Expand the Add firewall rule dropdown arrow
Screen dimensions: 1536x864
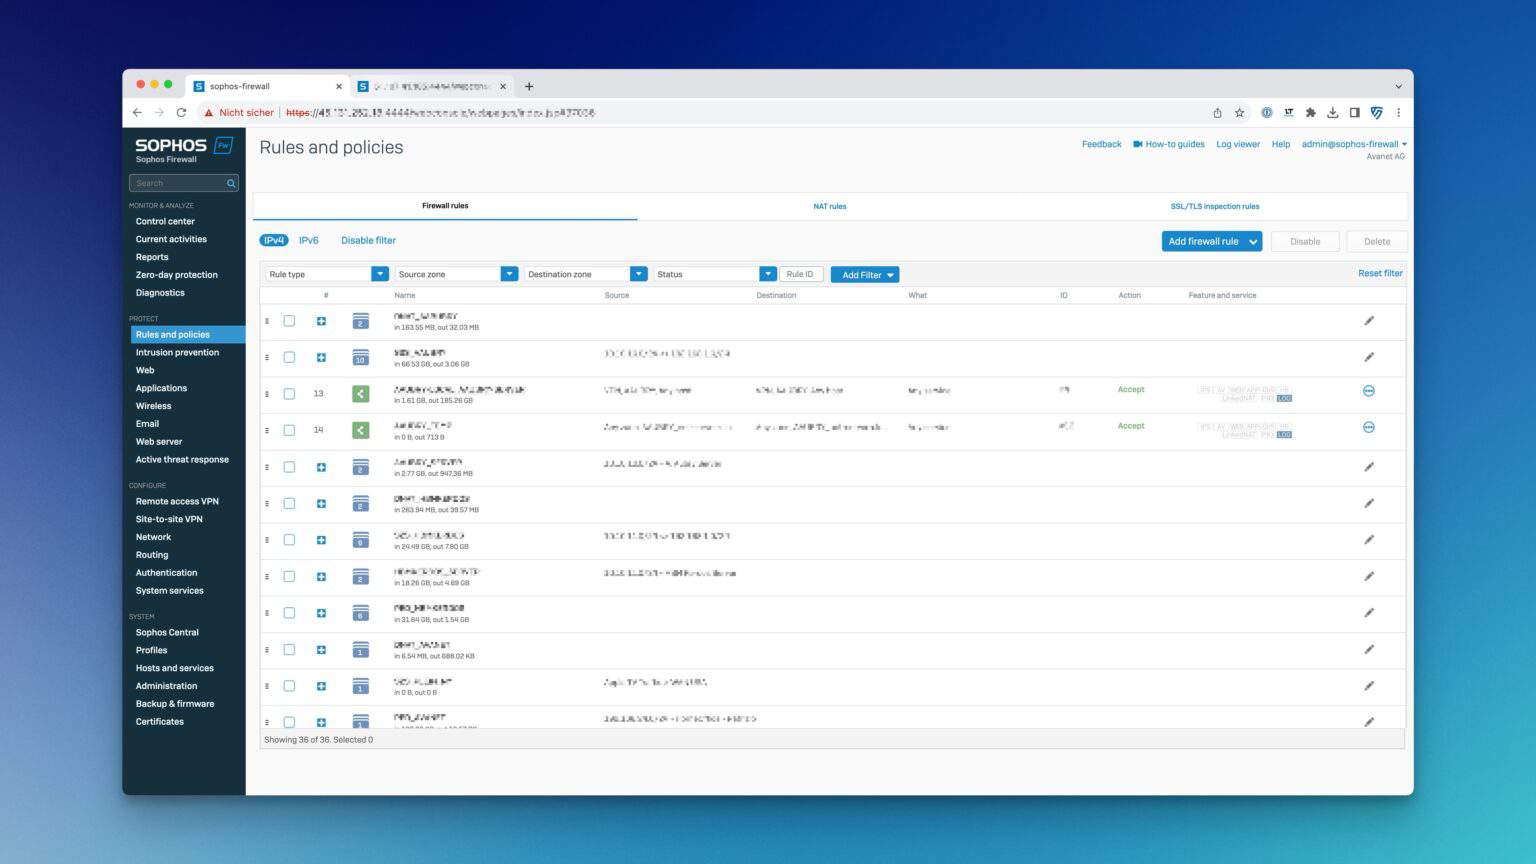click(x=1253, y=241)
